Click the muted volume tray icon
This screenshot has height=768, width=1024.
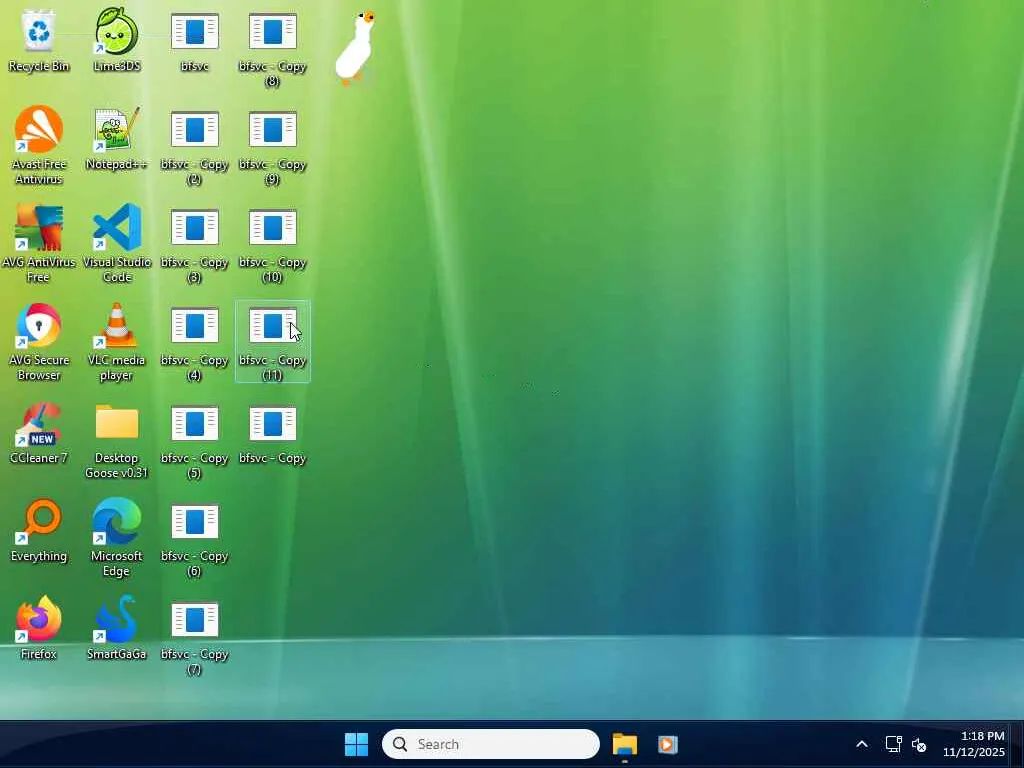pyautogui.click(x=919, y=744)
